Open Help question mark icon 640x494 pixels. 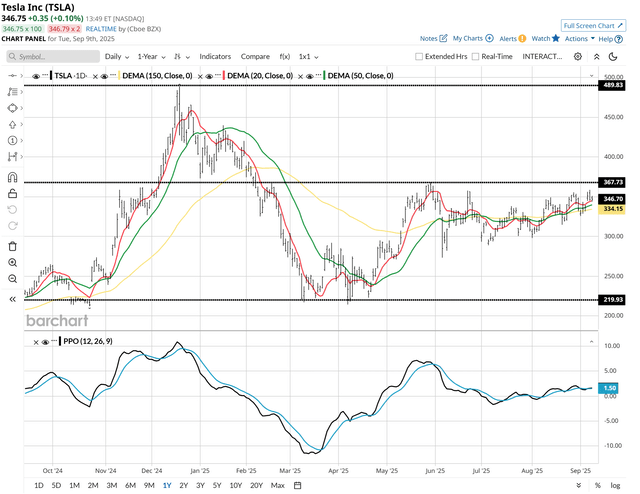(x=619, y=39)
